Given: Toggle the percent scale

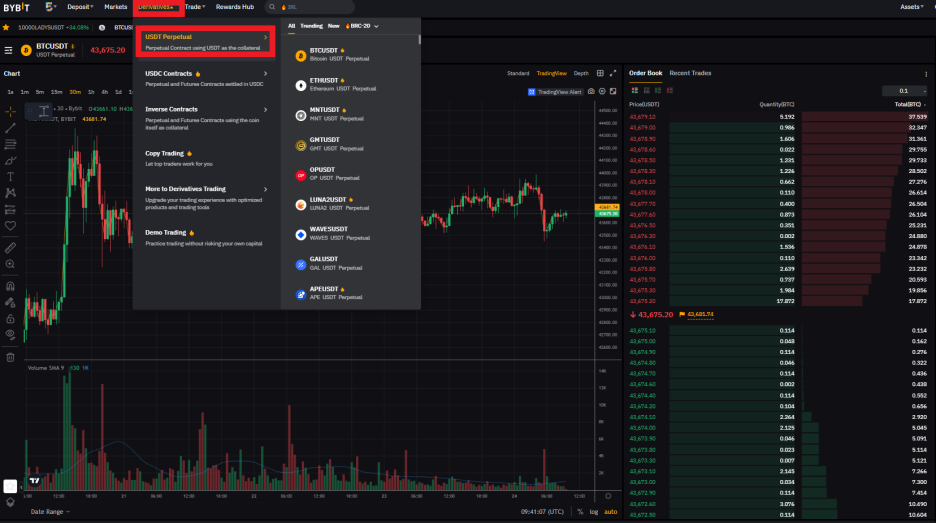Looking at the screenshot, I should 580,512.
